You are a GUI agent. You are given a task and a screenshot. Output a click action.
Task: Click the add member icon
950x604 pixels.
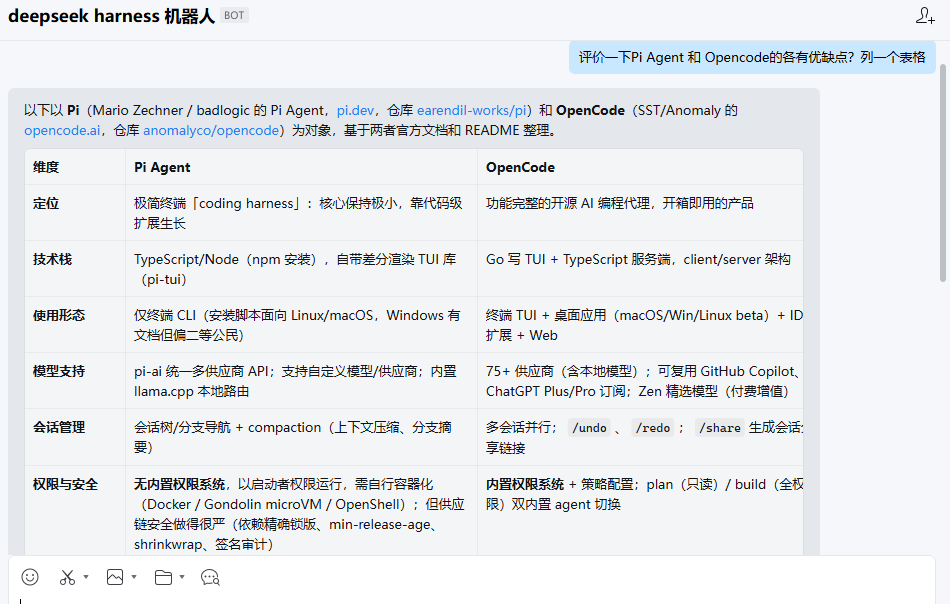925,16
